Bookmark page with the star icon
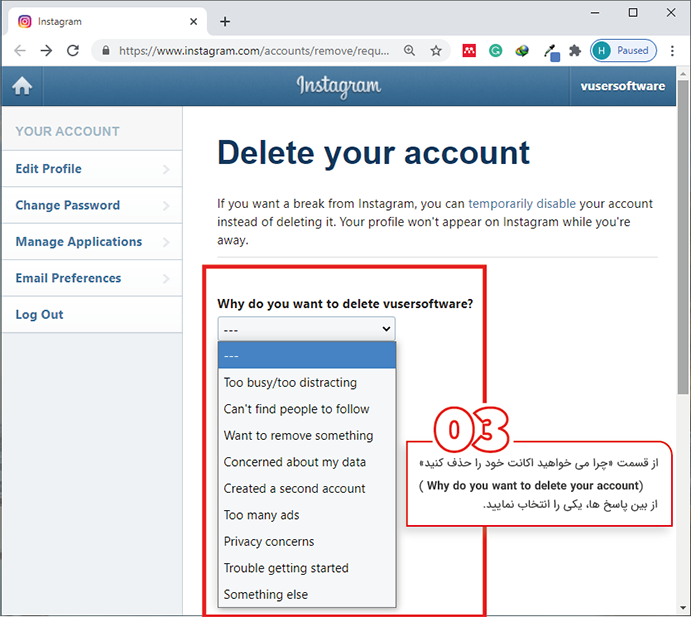Image resolution: width=691 pixels, height=617 pixels. [x=436, y=51]
